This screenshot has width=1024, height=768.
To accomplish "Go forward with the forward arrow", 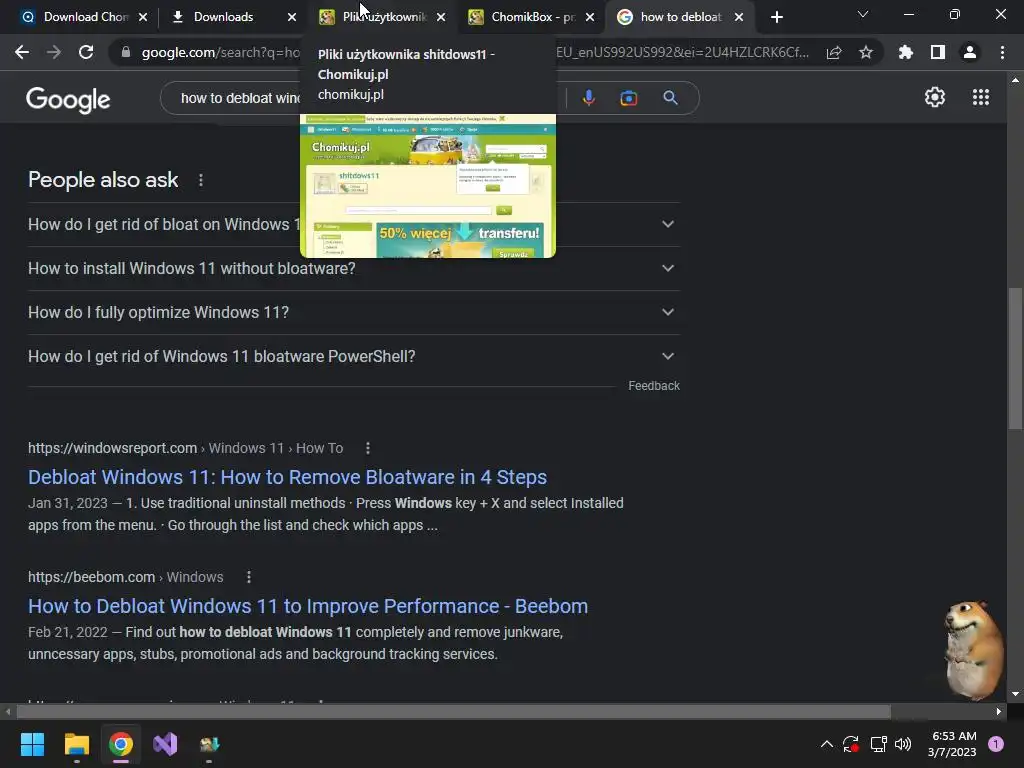I will pos(54,52).
